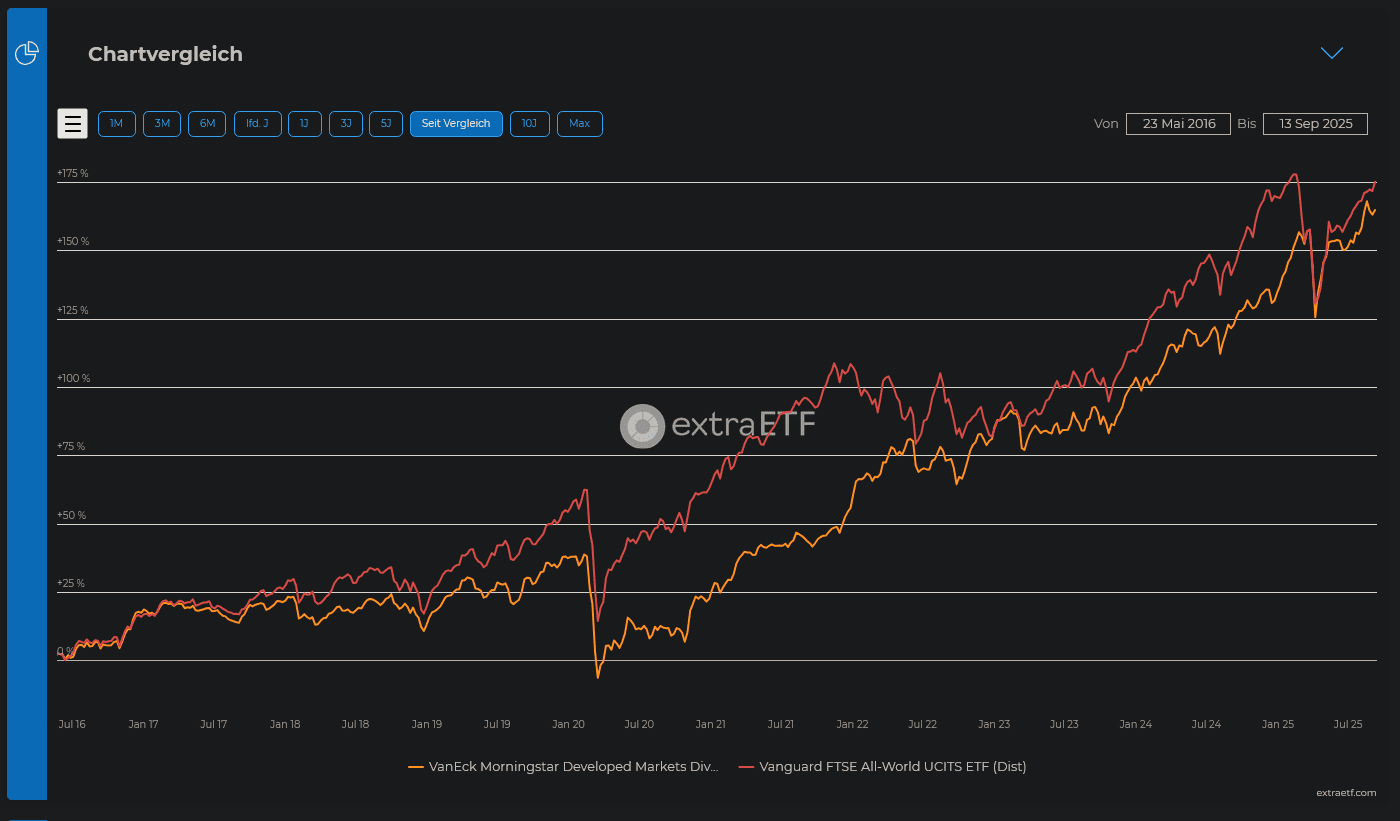Switch chart to 6M range

click(x=207, y=124)
